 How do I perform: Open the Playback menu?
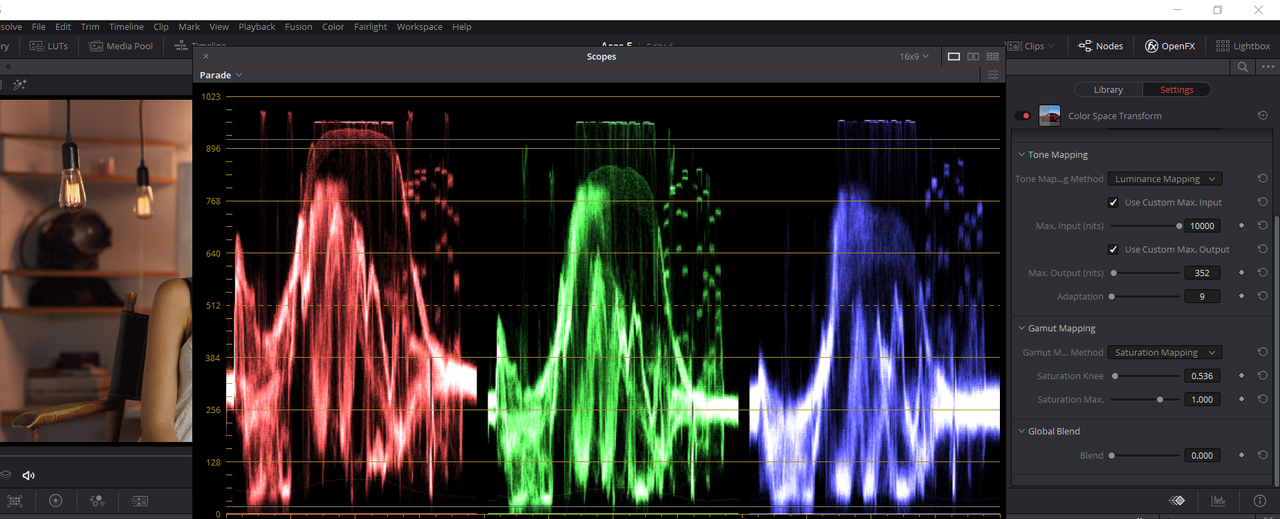(x=257, y=27)
